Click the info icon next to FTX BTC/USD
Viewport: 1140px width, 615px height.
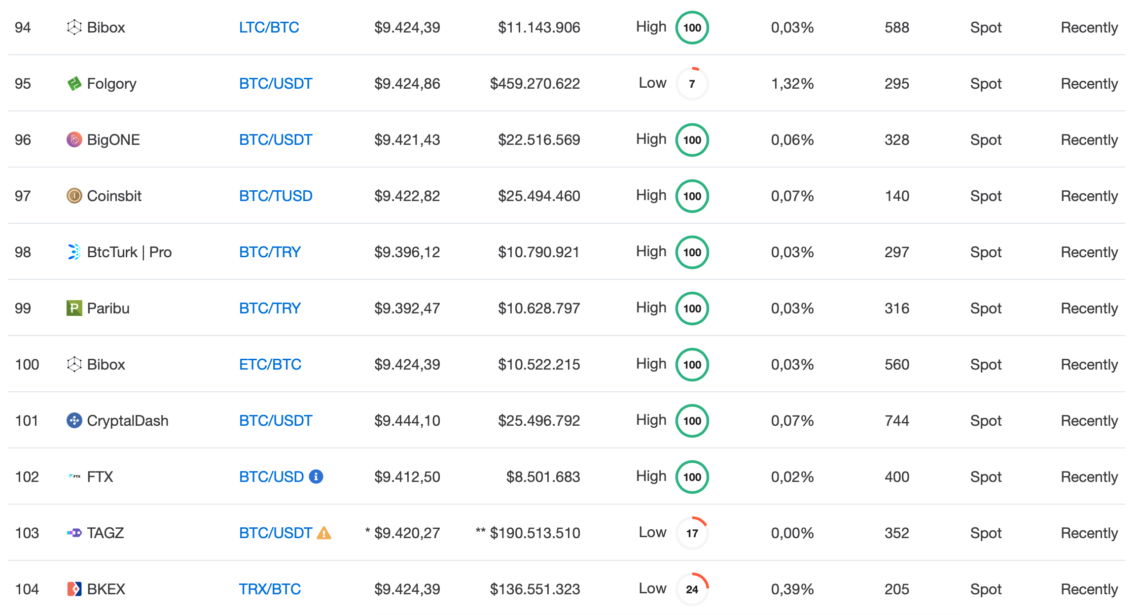315,477
